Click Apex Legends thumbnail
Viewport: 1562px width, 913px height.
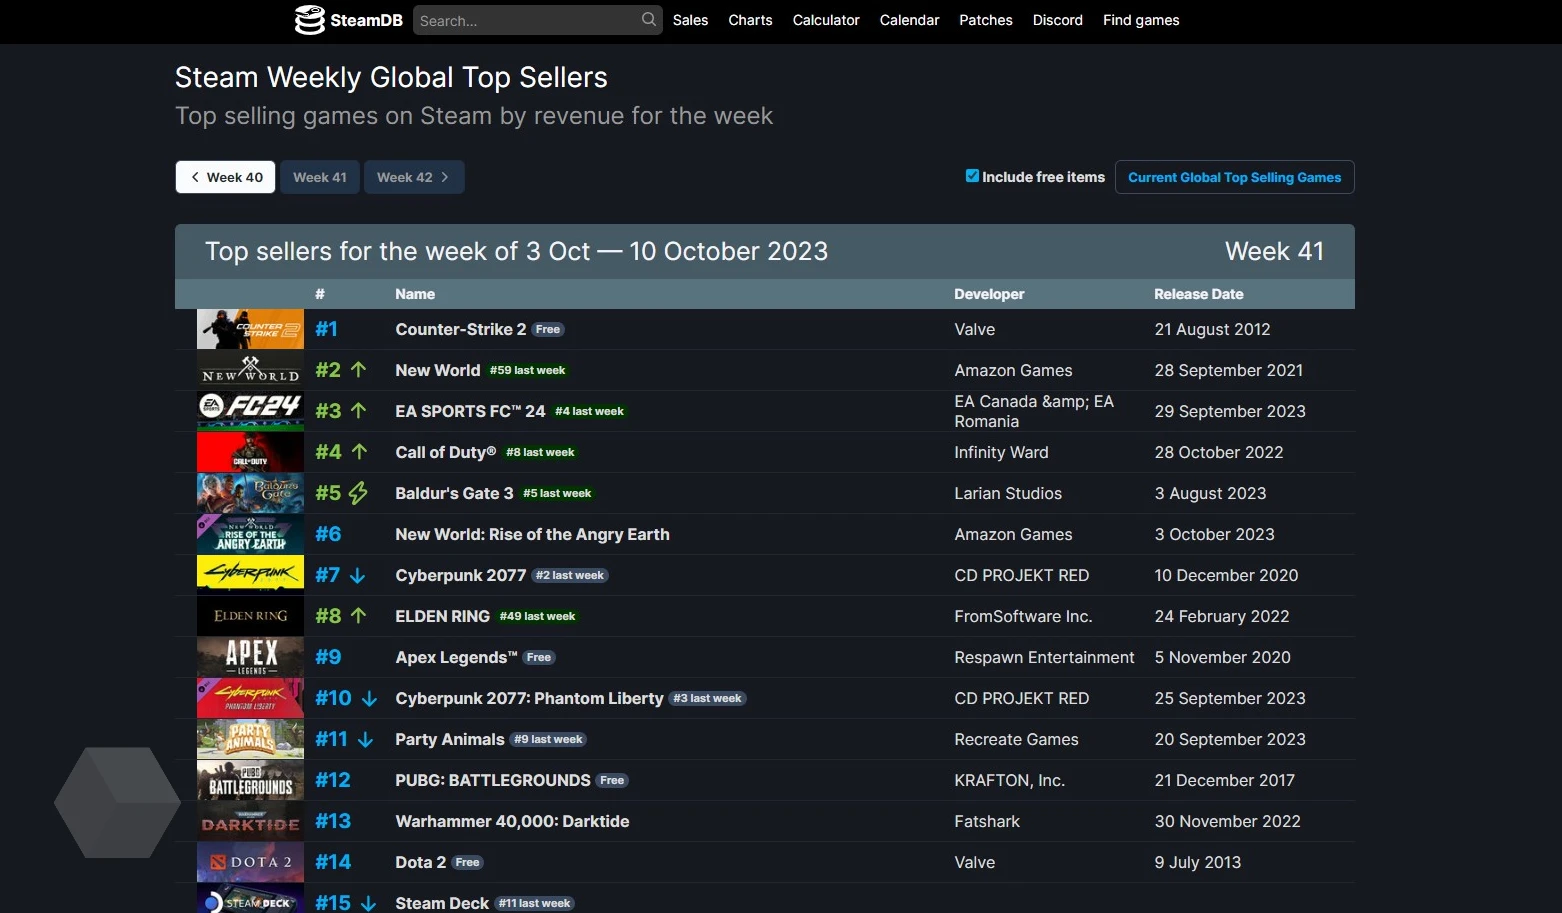coord(250,657)
